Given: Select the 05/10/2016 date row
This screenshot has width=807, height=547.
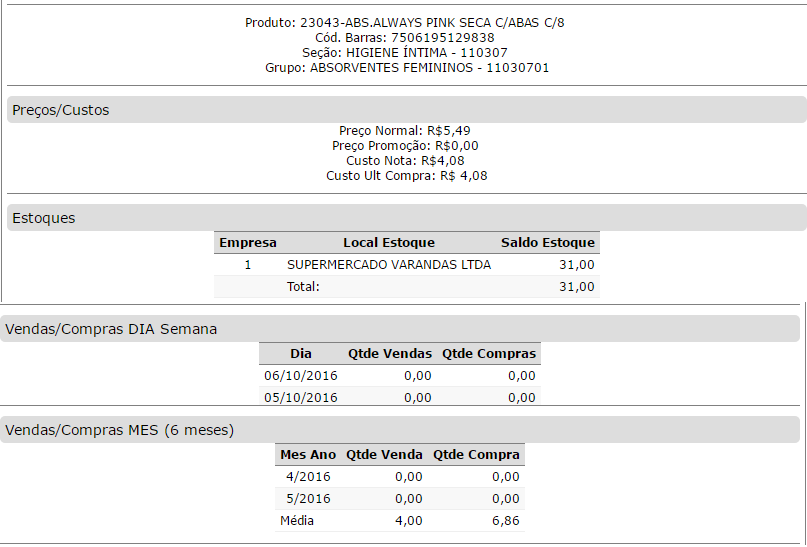Looking at the screenshot, I should (x=301, y=398).
